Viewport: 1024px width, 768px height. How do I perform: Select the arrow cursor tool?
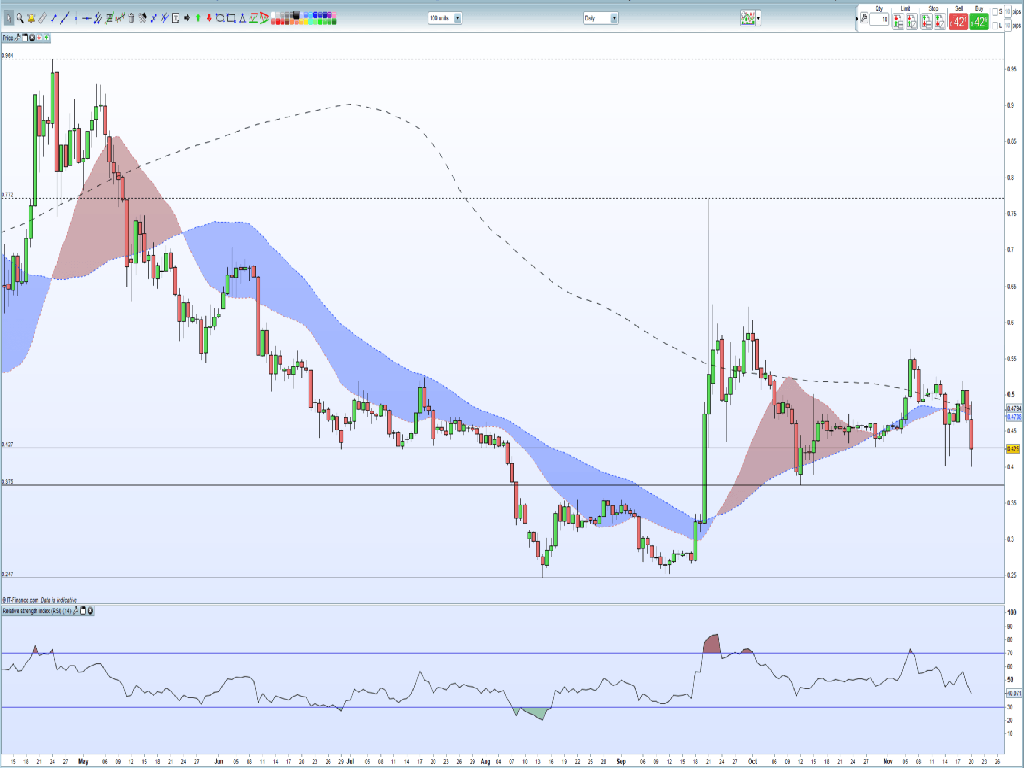pyautogui.click(x=7, y=18)
